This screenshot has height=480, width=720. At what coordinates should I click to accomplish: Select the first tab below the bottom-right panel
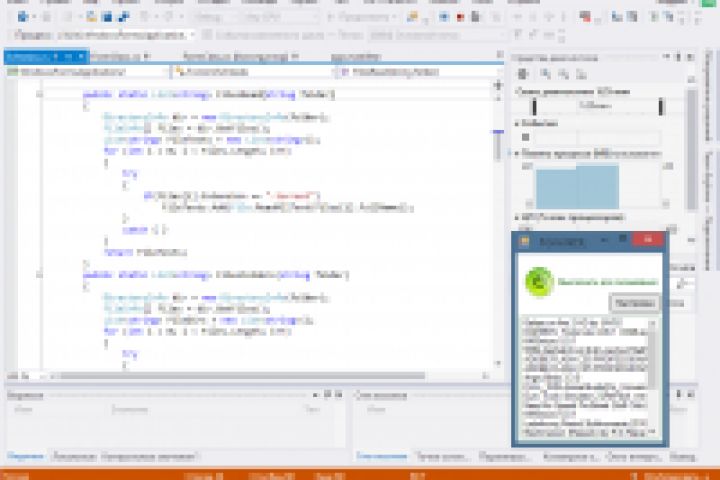click(381, 456)
